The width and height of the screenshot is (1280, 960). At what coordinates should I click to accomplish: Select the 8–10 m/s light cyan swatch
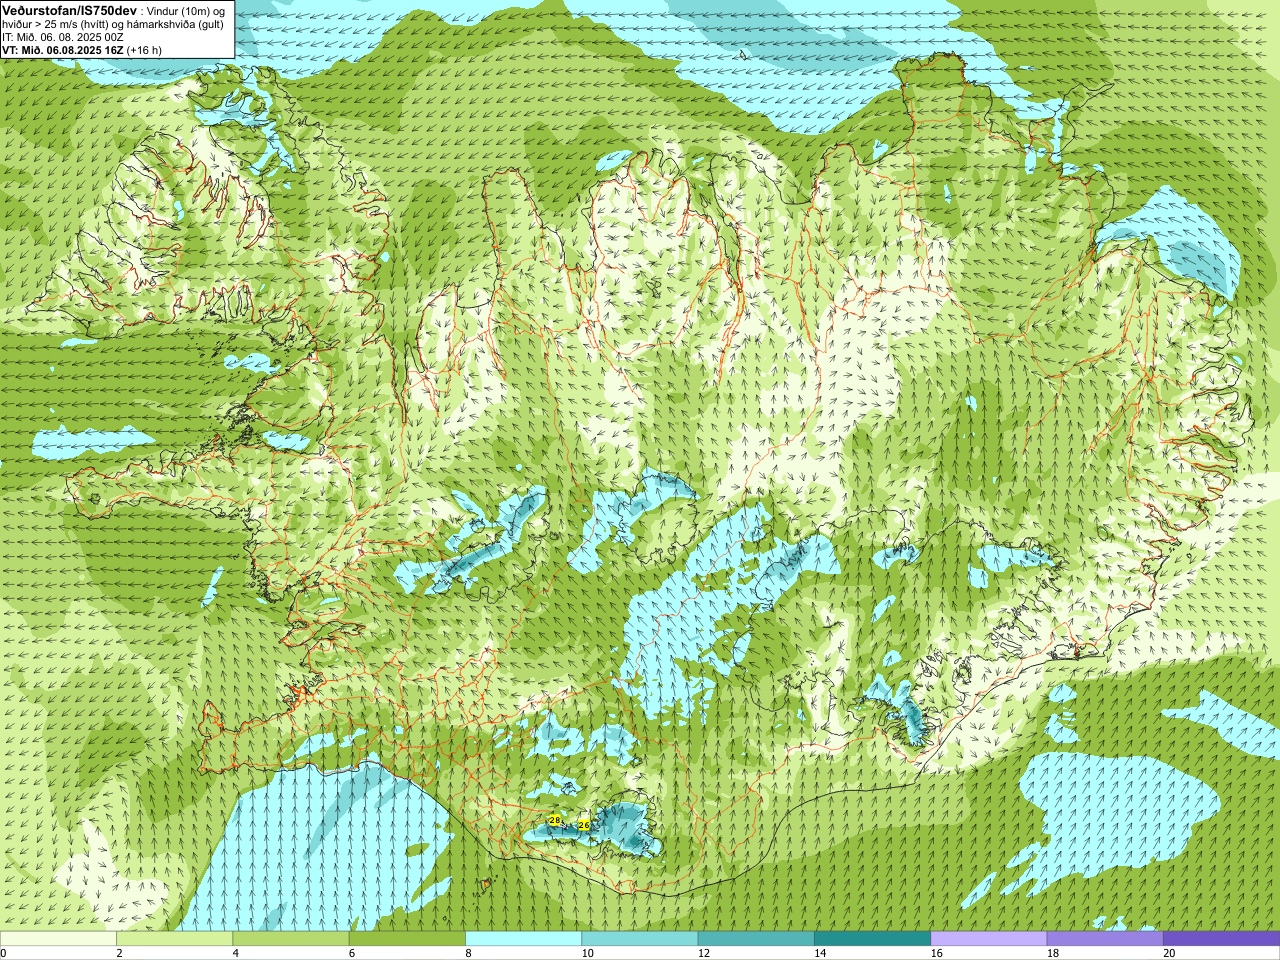tap(523, 939)
